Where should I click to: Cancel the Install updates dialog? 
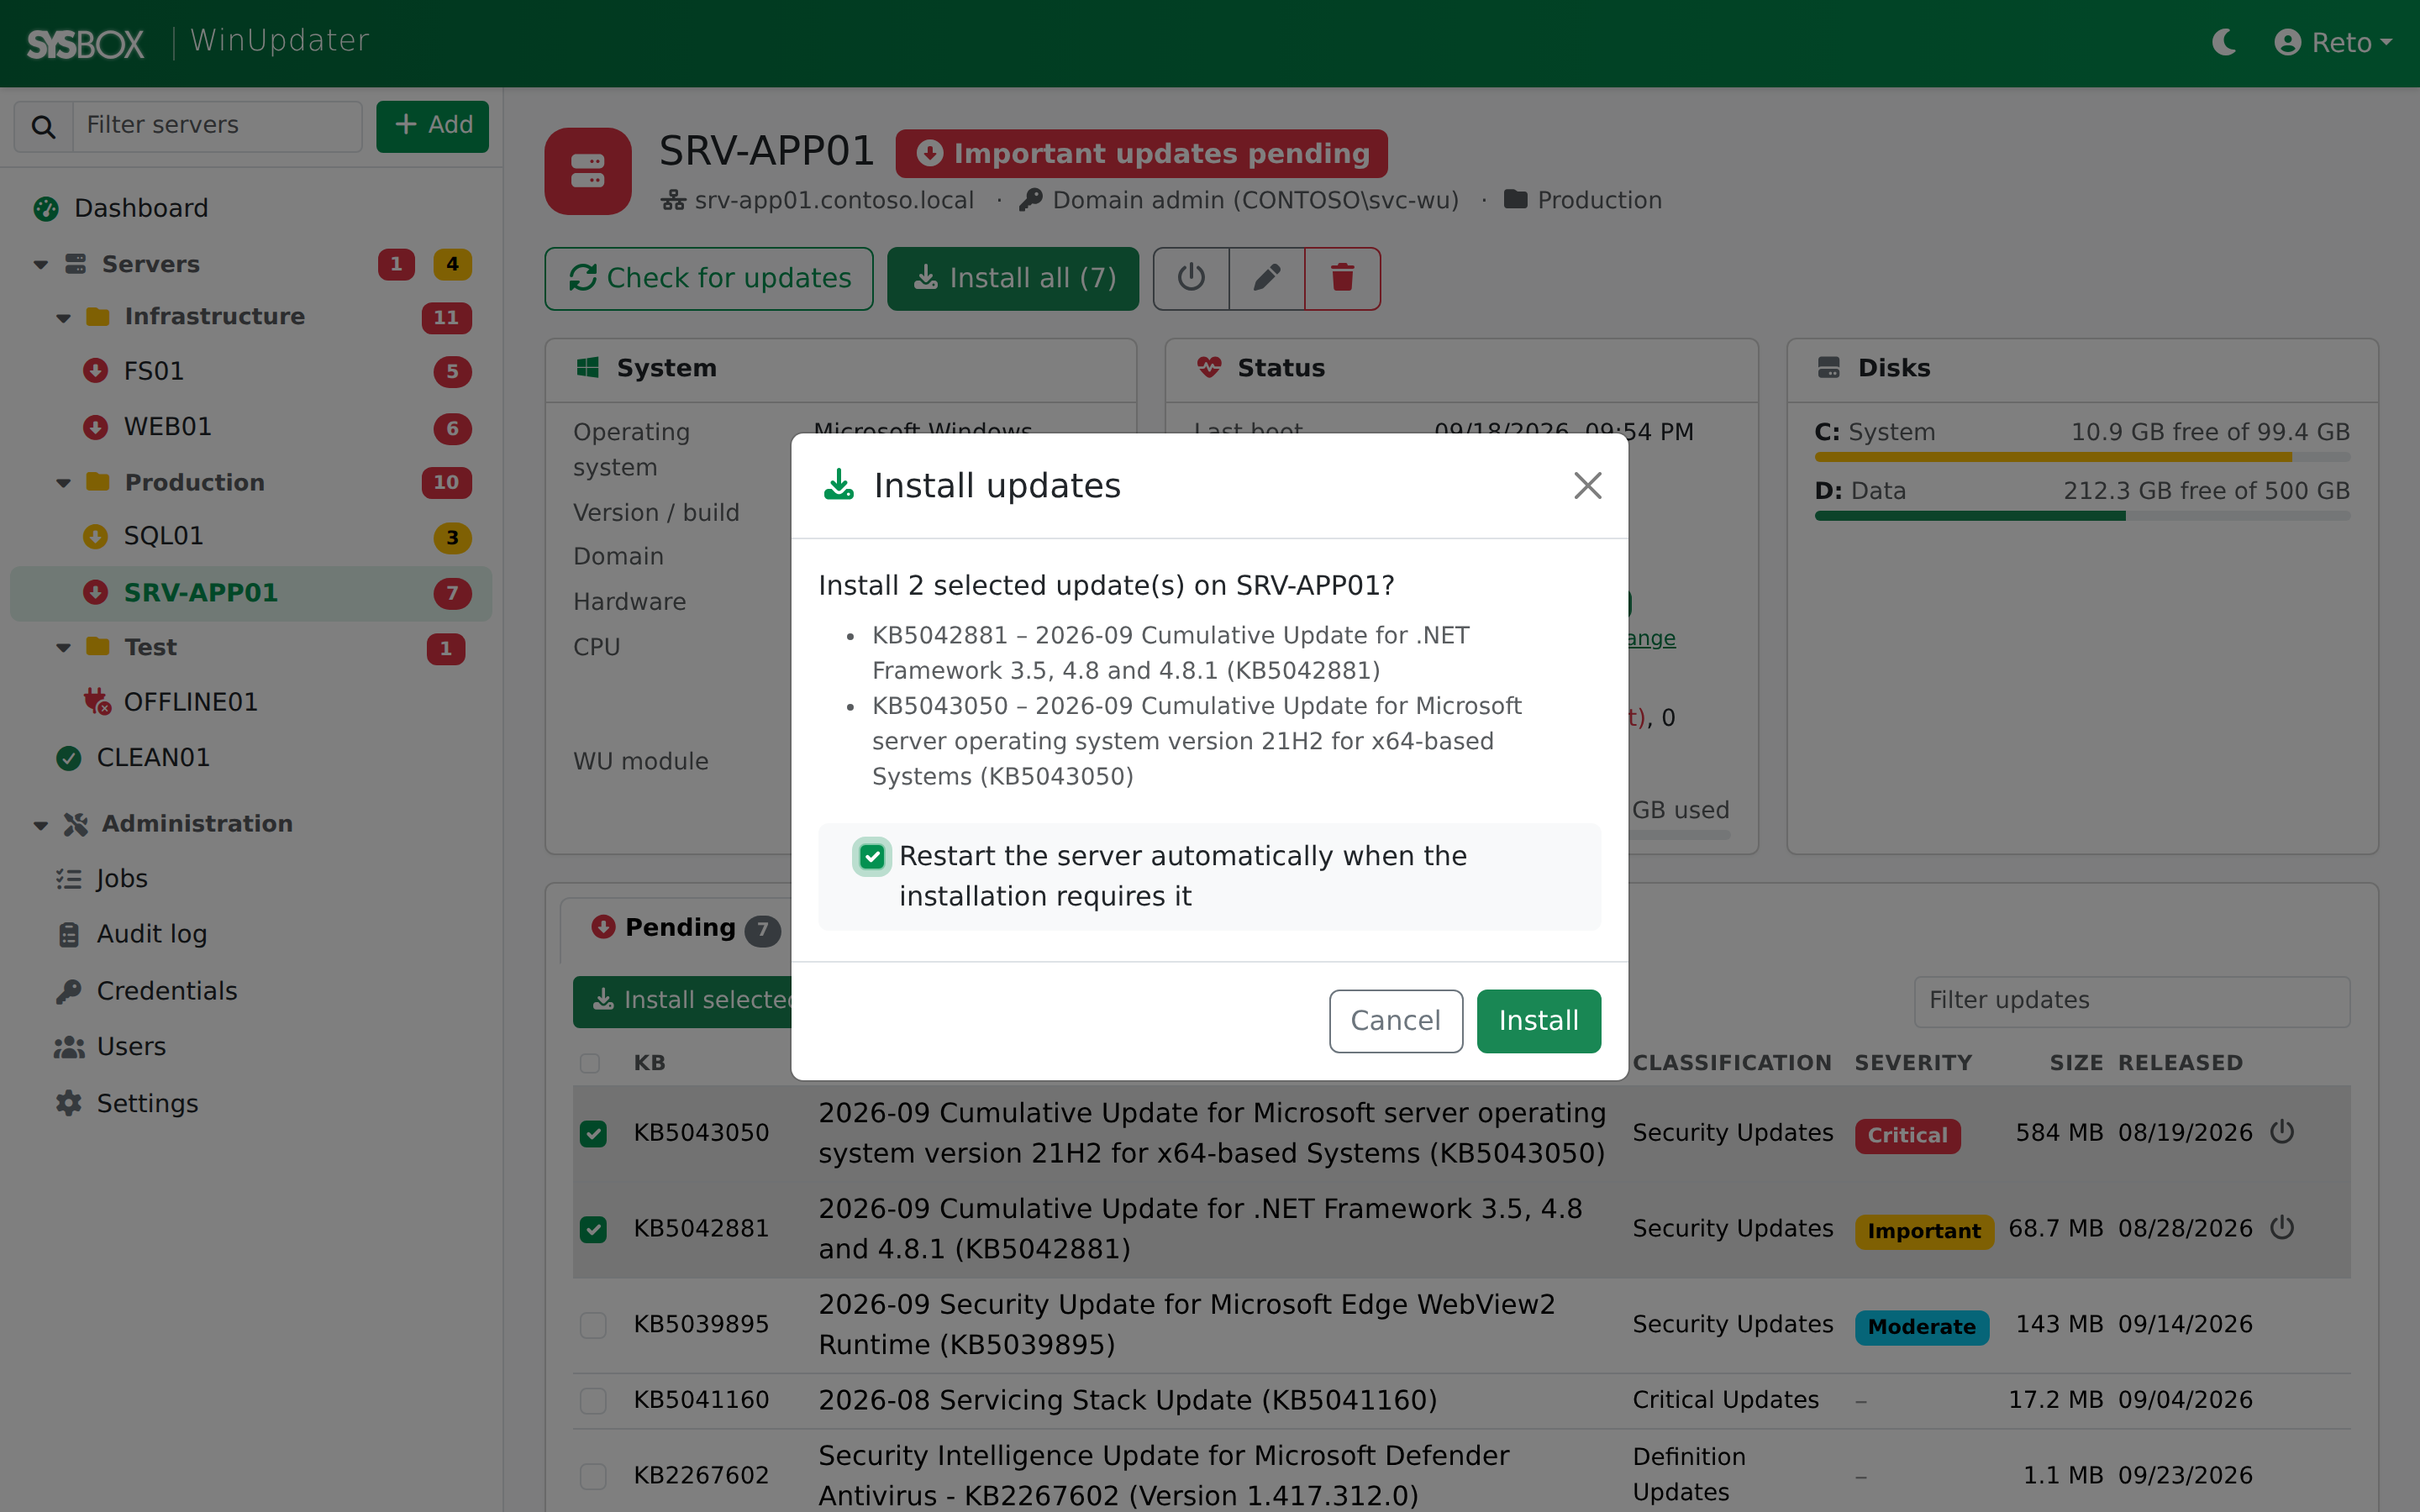coord(1395,1021)
